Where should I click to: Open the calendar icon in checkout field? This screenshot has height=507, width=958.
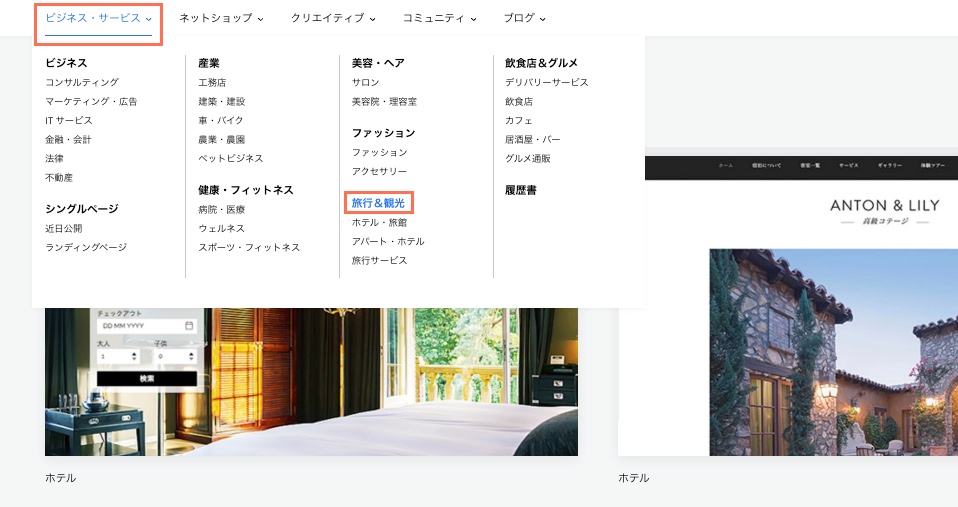point(189,326)
